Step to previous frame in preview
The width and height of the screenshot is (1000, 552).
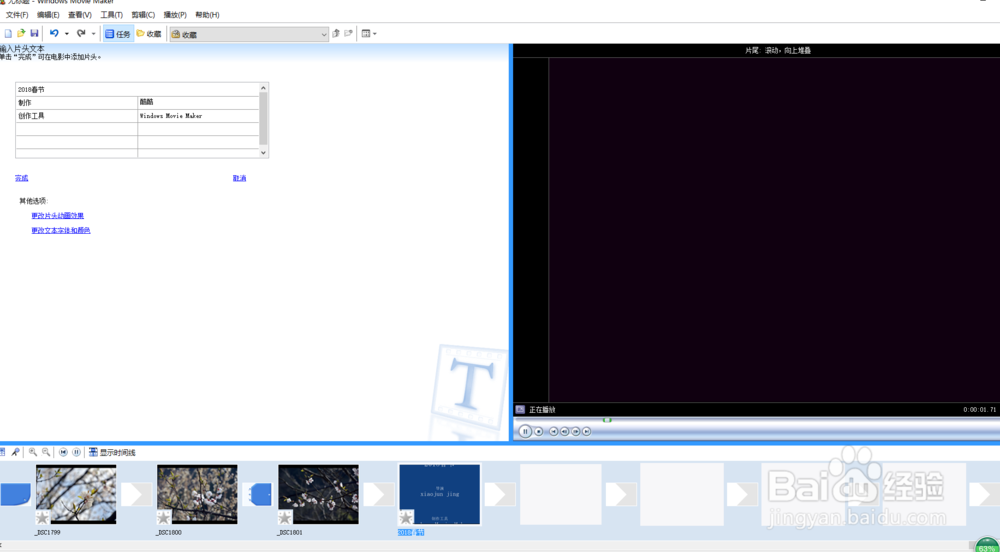(564, 432)
